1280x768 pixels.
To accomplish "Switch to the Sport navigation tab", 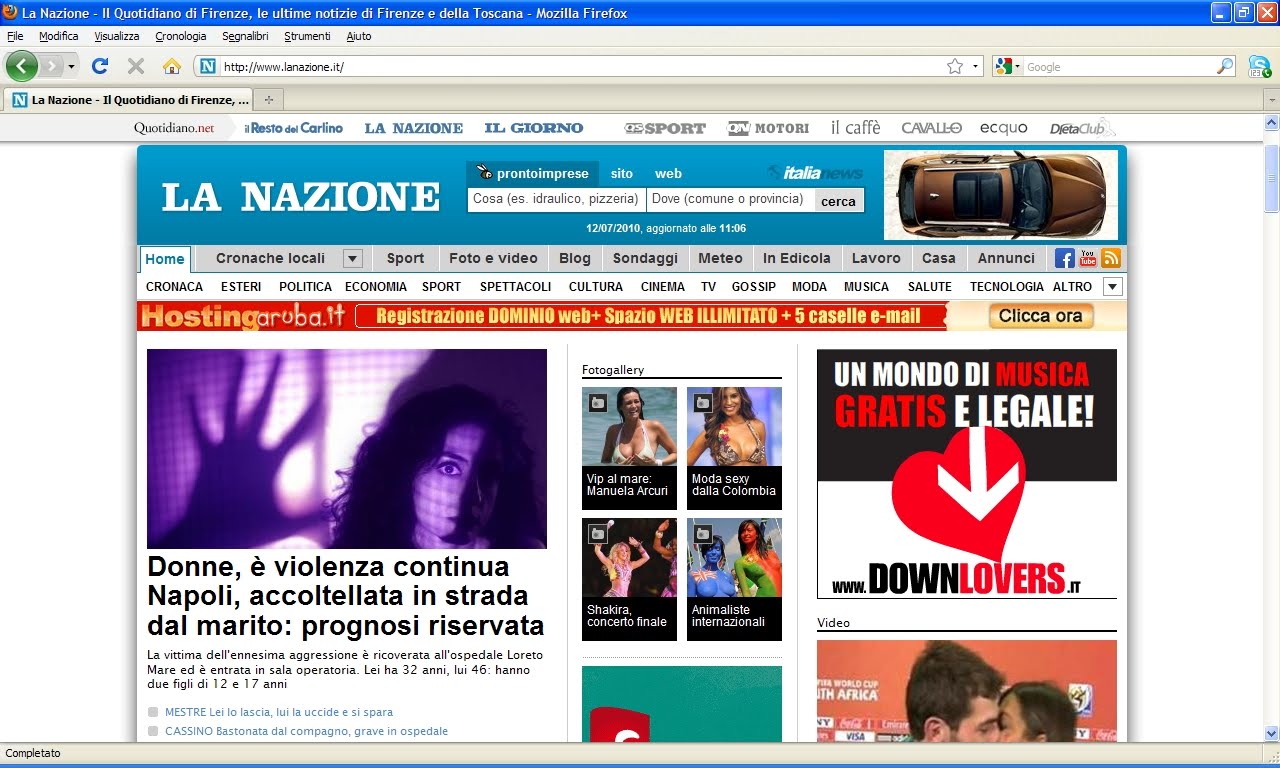I will coord(405,258).
